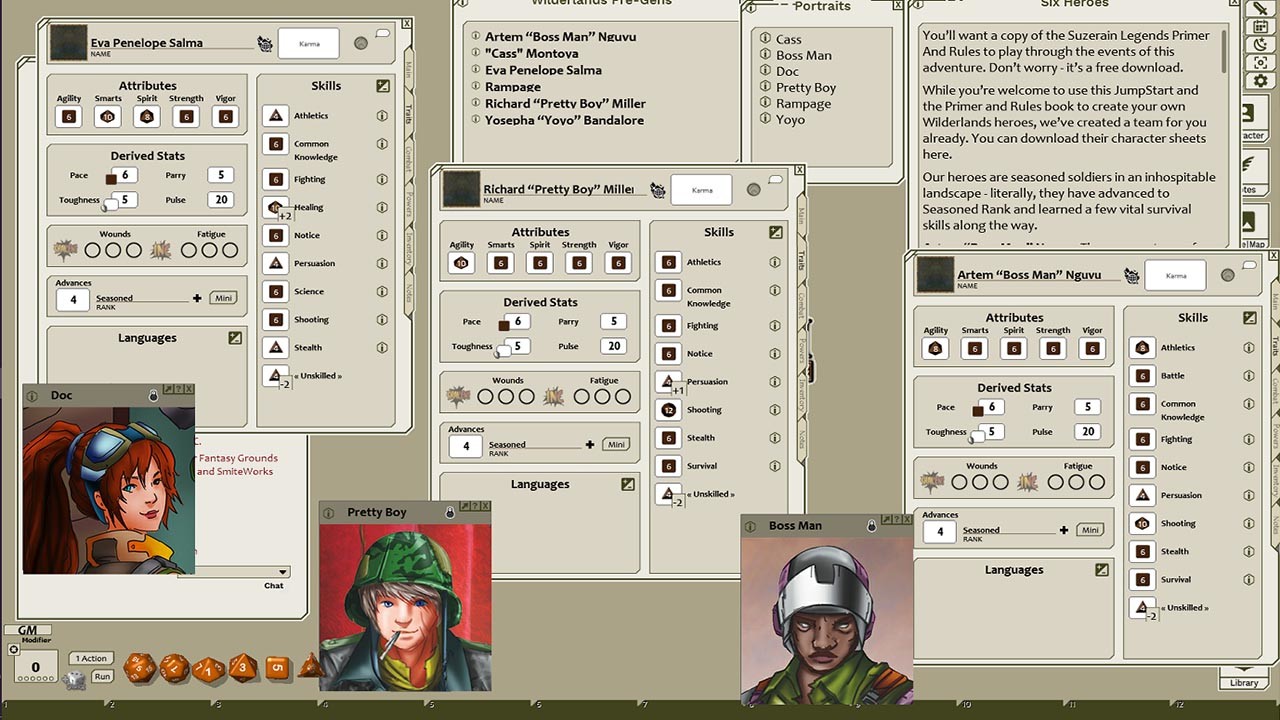Expand the chat window with the Chat arrow

[x=282, y=572]
